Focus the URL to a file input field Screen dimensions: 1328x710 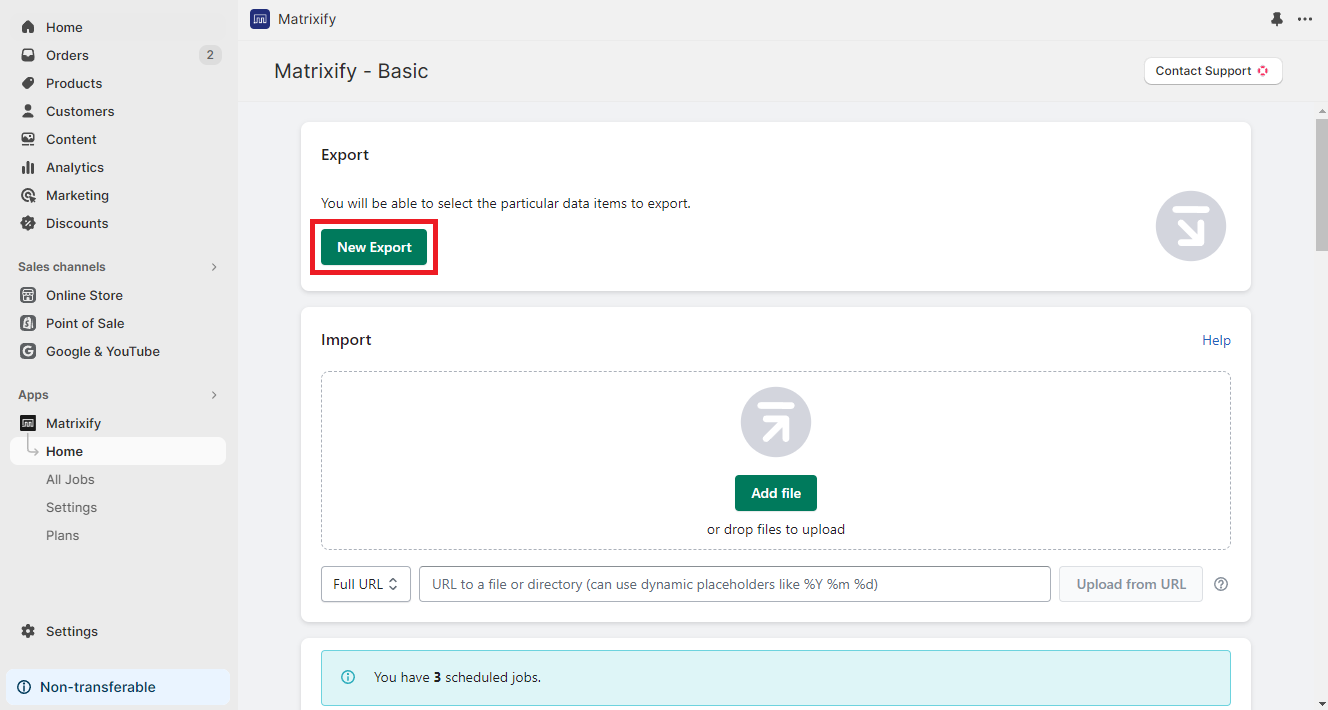pyautogui.click(x=735, y=584)
